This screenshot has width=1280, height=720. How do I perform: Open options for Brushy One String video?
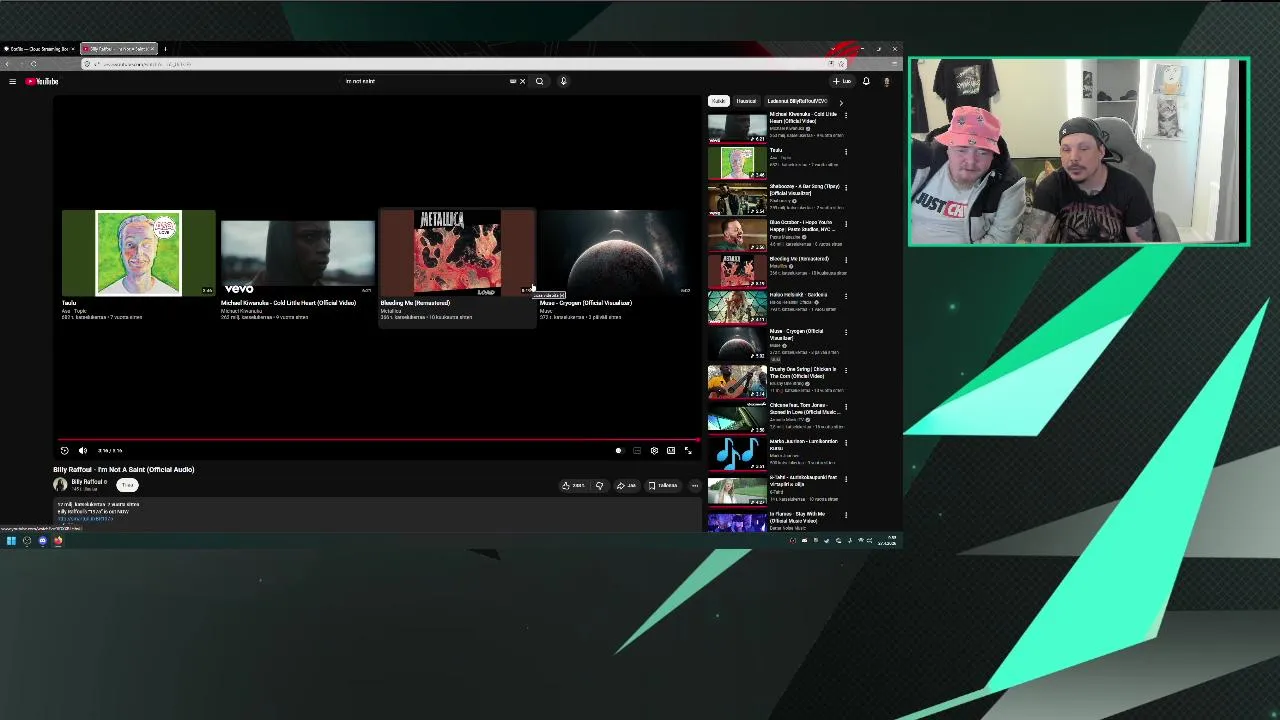click(x=846, y=370)
